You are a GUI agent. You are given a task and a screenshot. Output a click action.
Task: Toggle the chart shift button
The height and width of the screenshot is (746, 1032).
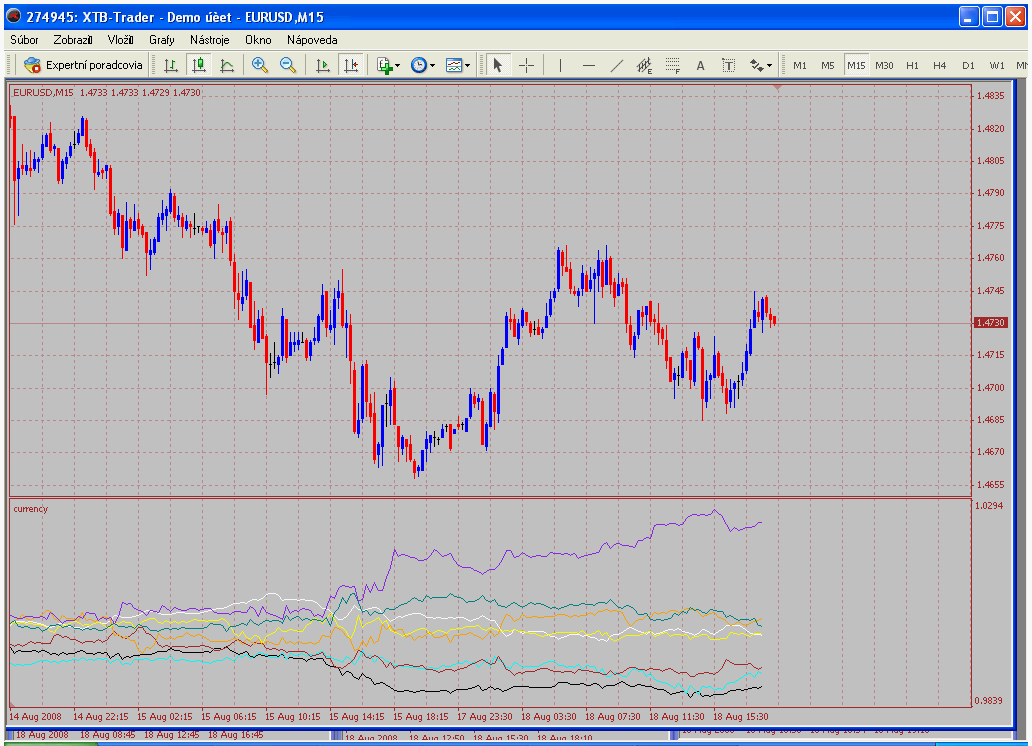350,65
